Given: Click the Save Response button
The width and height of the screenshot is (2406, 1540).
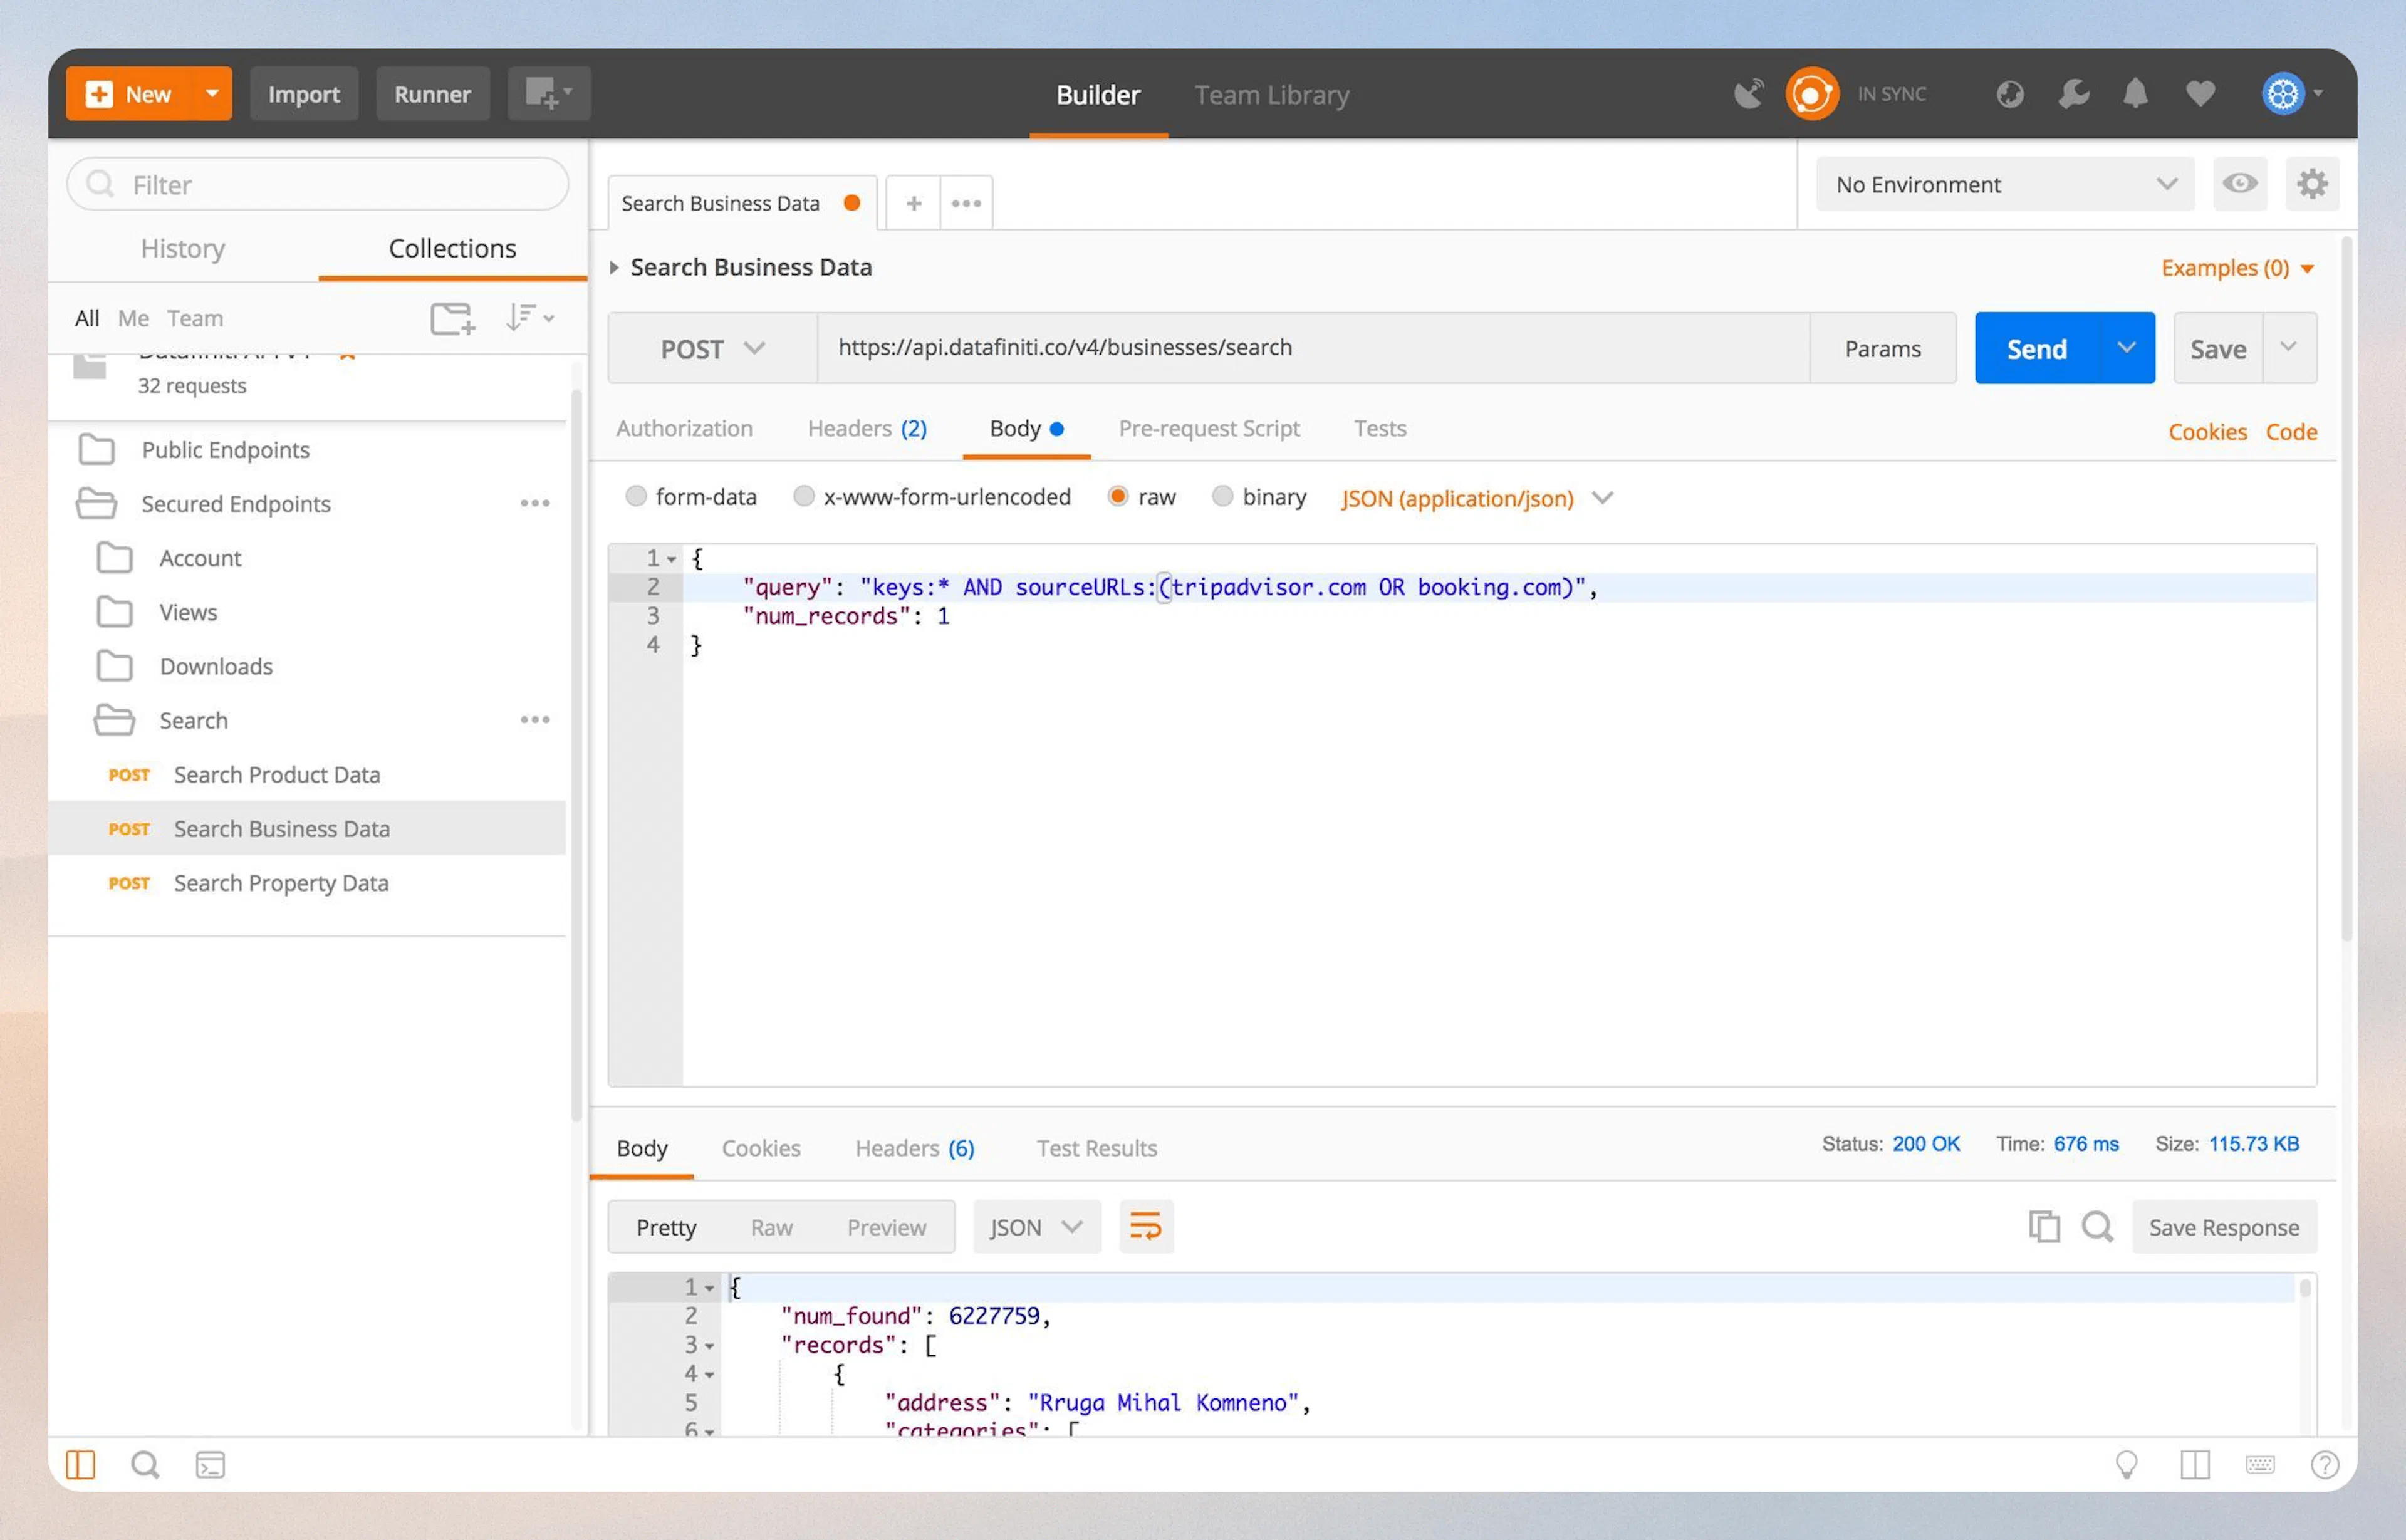Looking at the screenshot, I should click(2224, 1227).
